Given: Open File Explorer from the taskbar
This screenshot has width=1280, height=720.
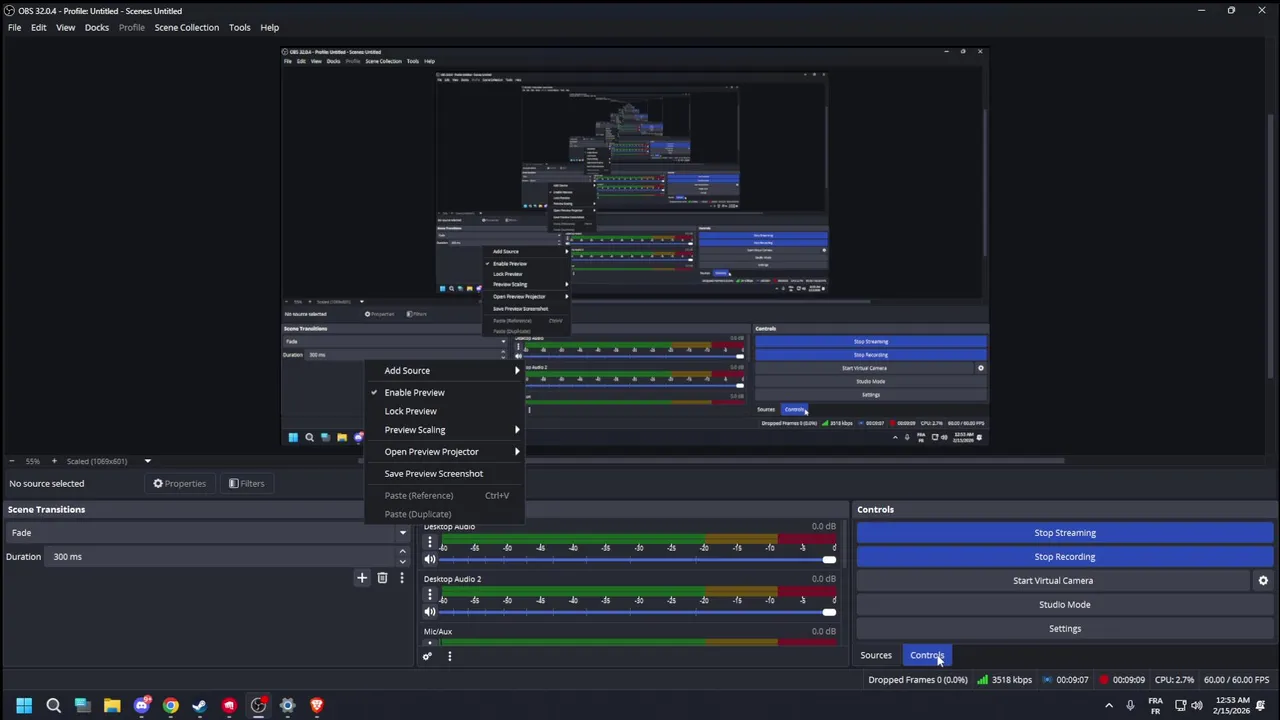Looking at the screenshot, I should [x=112, y=706].
